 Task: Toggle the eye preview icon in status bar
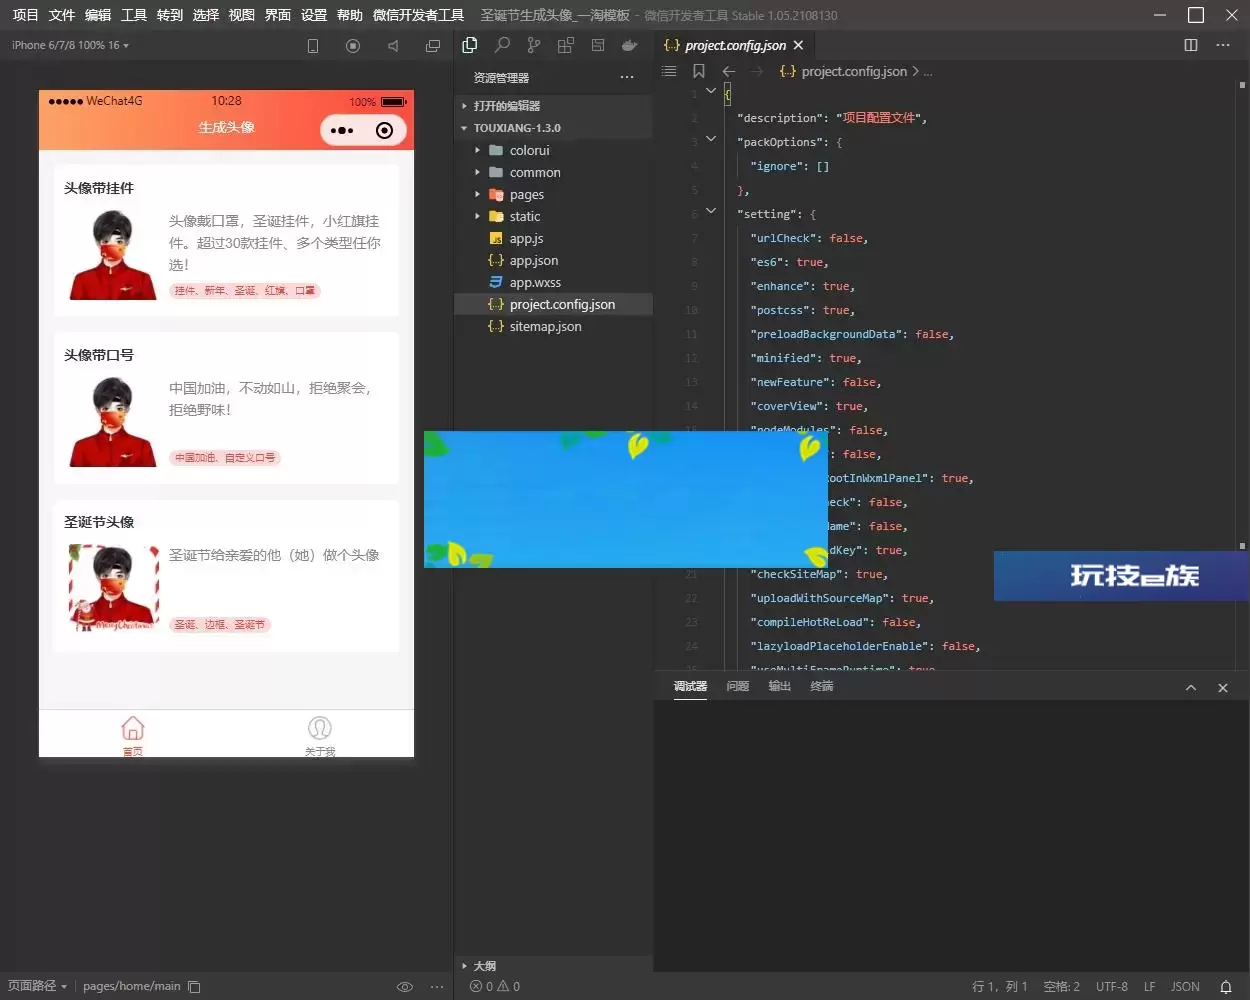pyautogui.click(x=405, y=987)
